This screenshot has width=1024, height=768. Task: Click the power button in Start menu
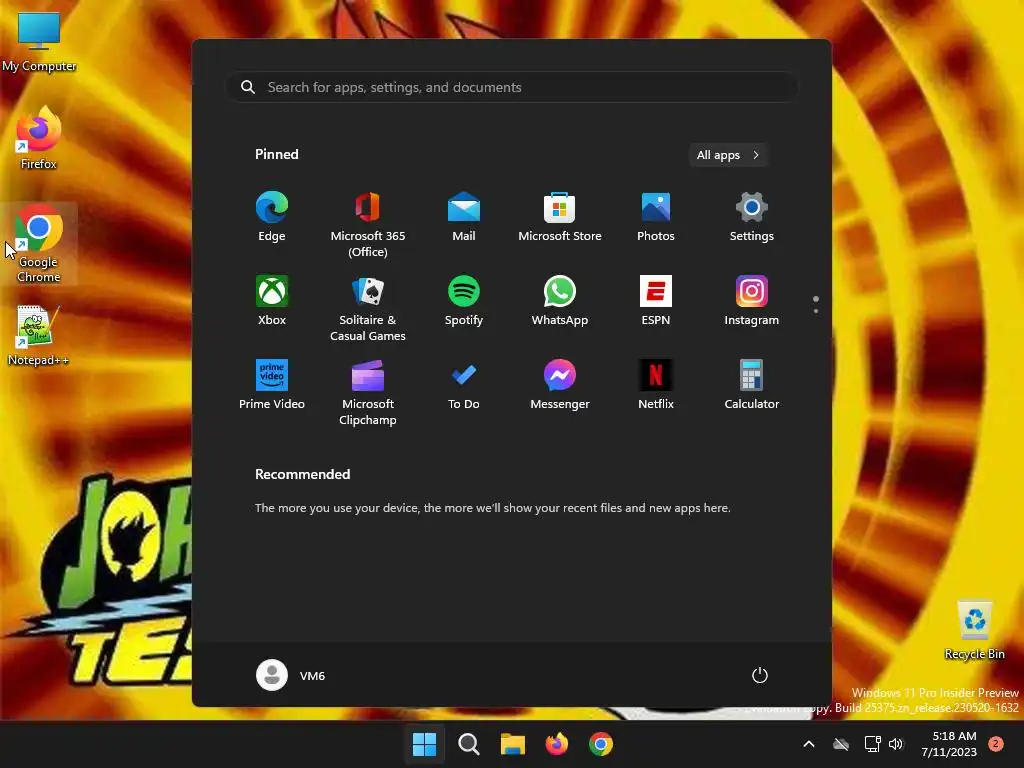[x=760, y=675]
